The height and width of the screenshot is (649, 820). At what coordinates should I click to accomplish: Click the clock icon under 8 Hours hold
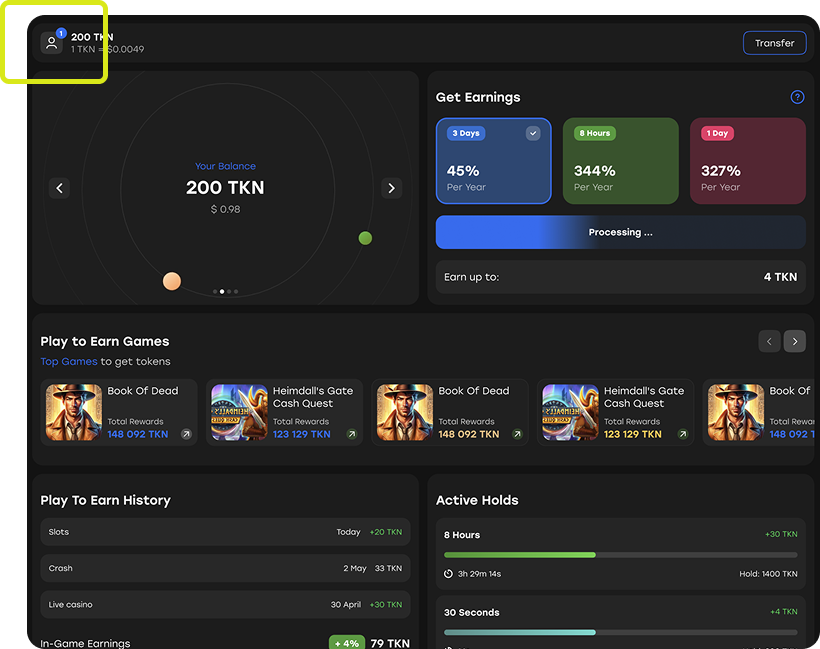pos(449,574)
